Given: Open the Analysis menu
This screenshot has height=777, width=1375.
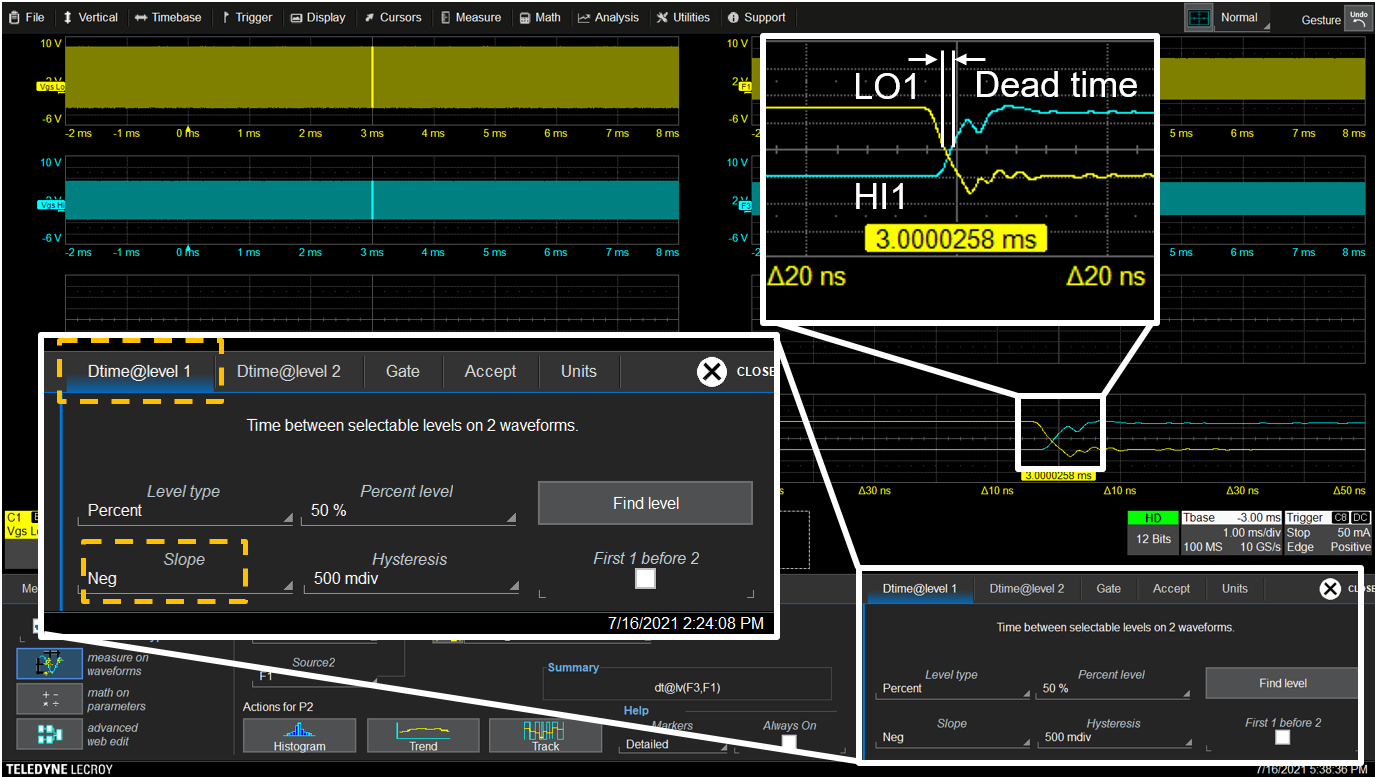Looking at the screenshot, I should tap(607, 16).
